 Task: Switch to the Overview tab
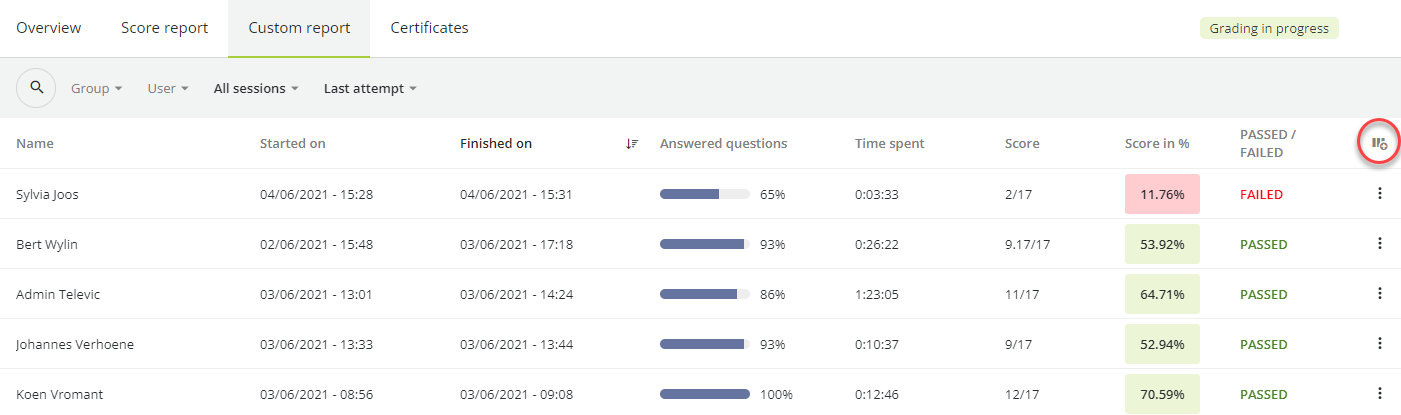49,28
